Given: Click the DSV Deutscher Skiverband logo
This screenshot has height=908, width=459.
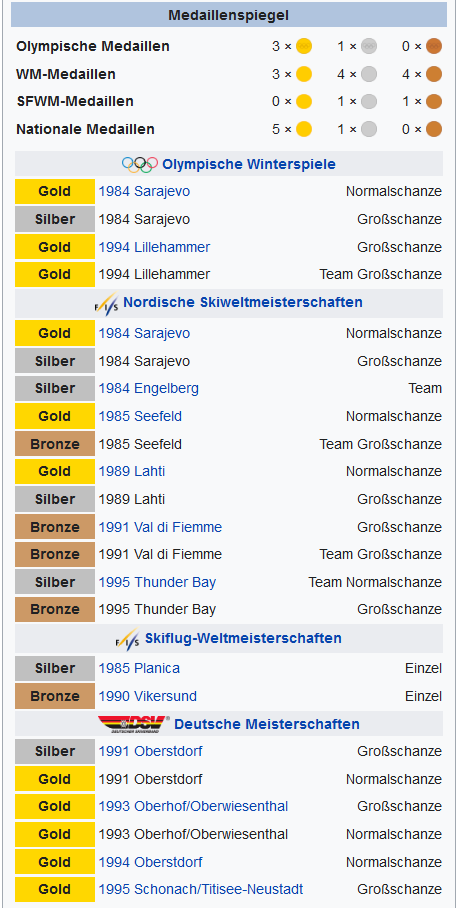Looking at the screenshot, I should [134, 724].
